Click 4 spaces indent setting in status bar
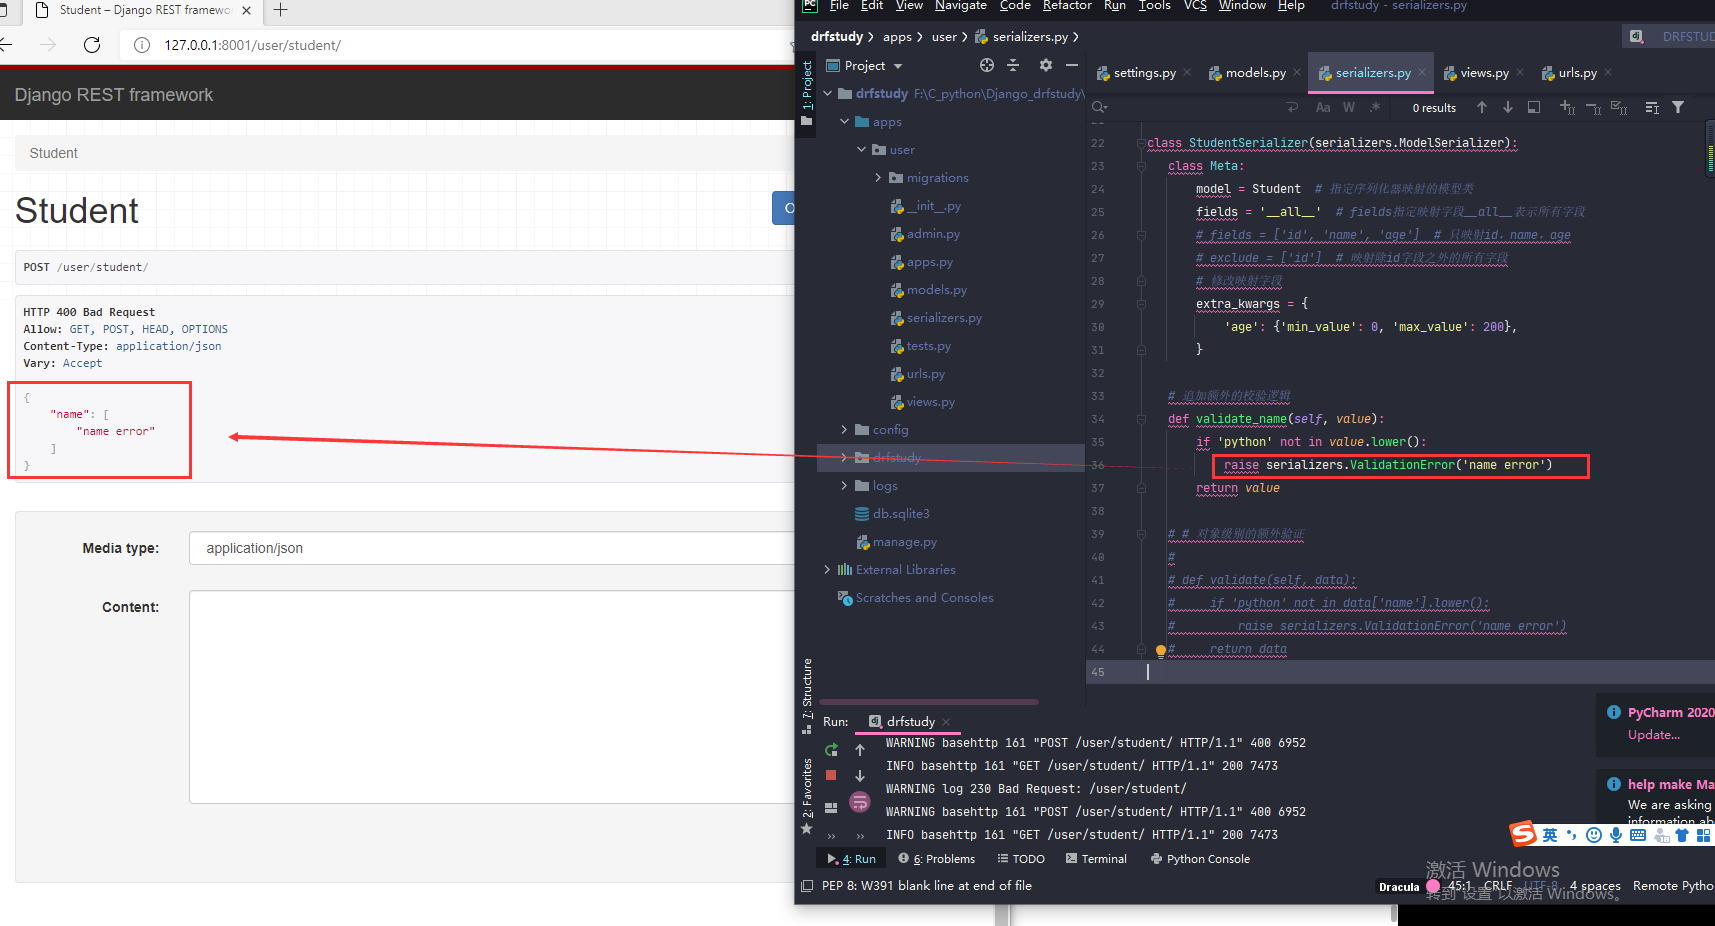This screenshot has width=1715, height=926. click(1594, 886)
